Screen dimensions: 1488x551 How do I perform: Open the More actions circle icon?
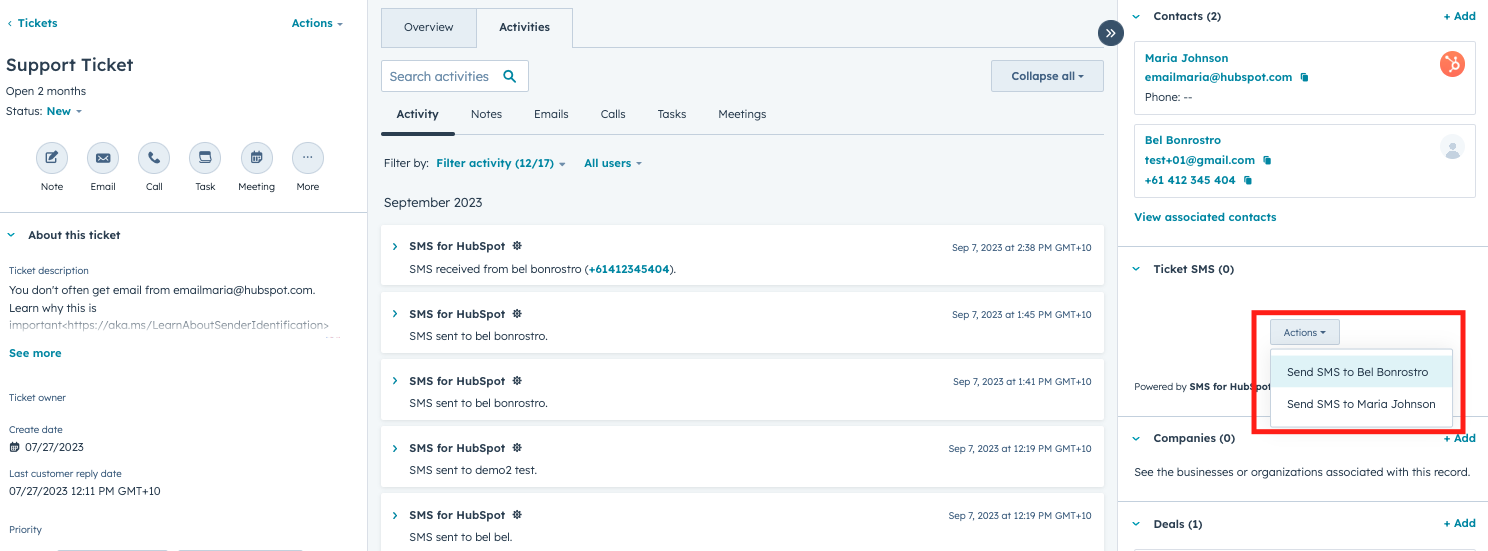(308, 158)
